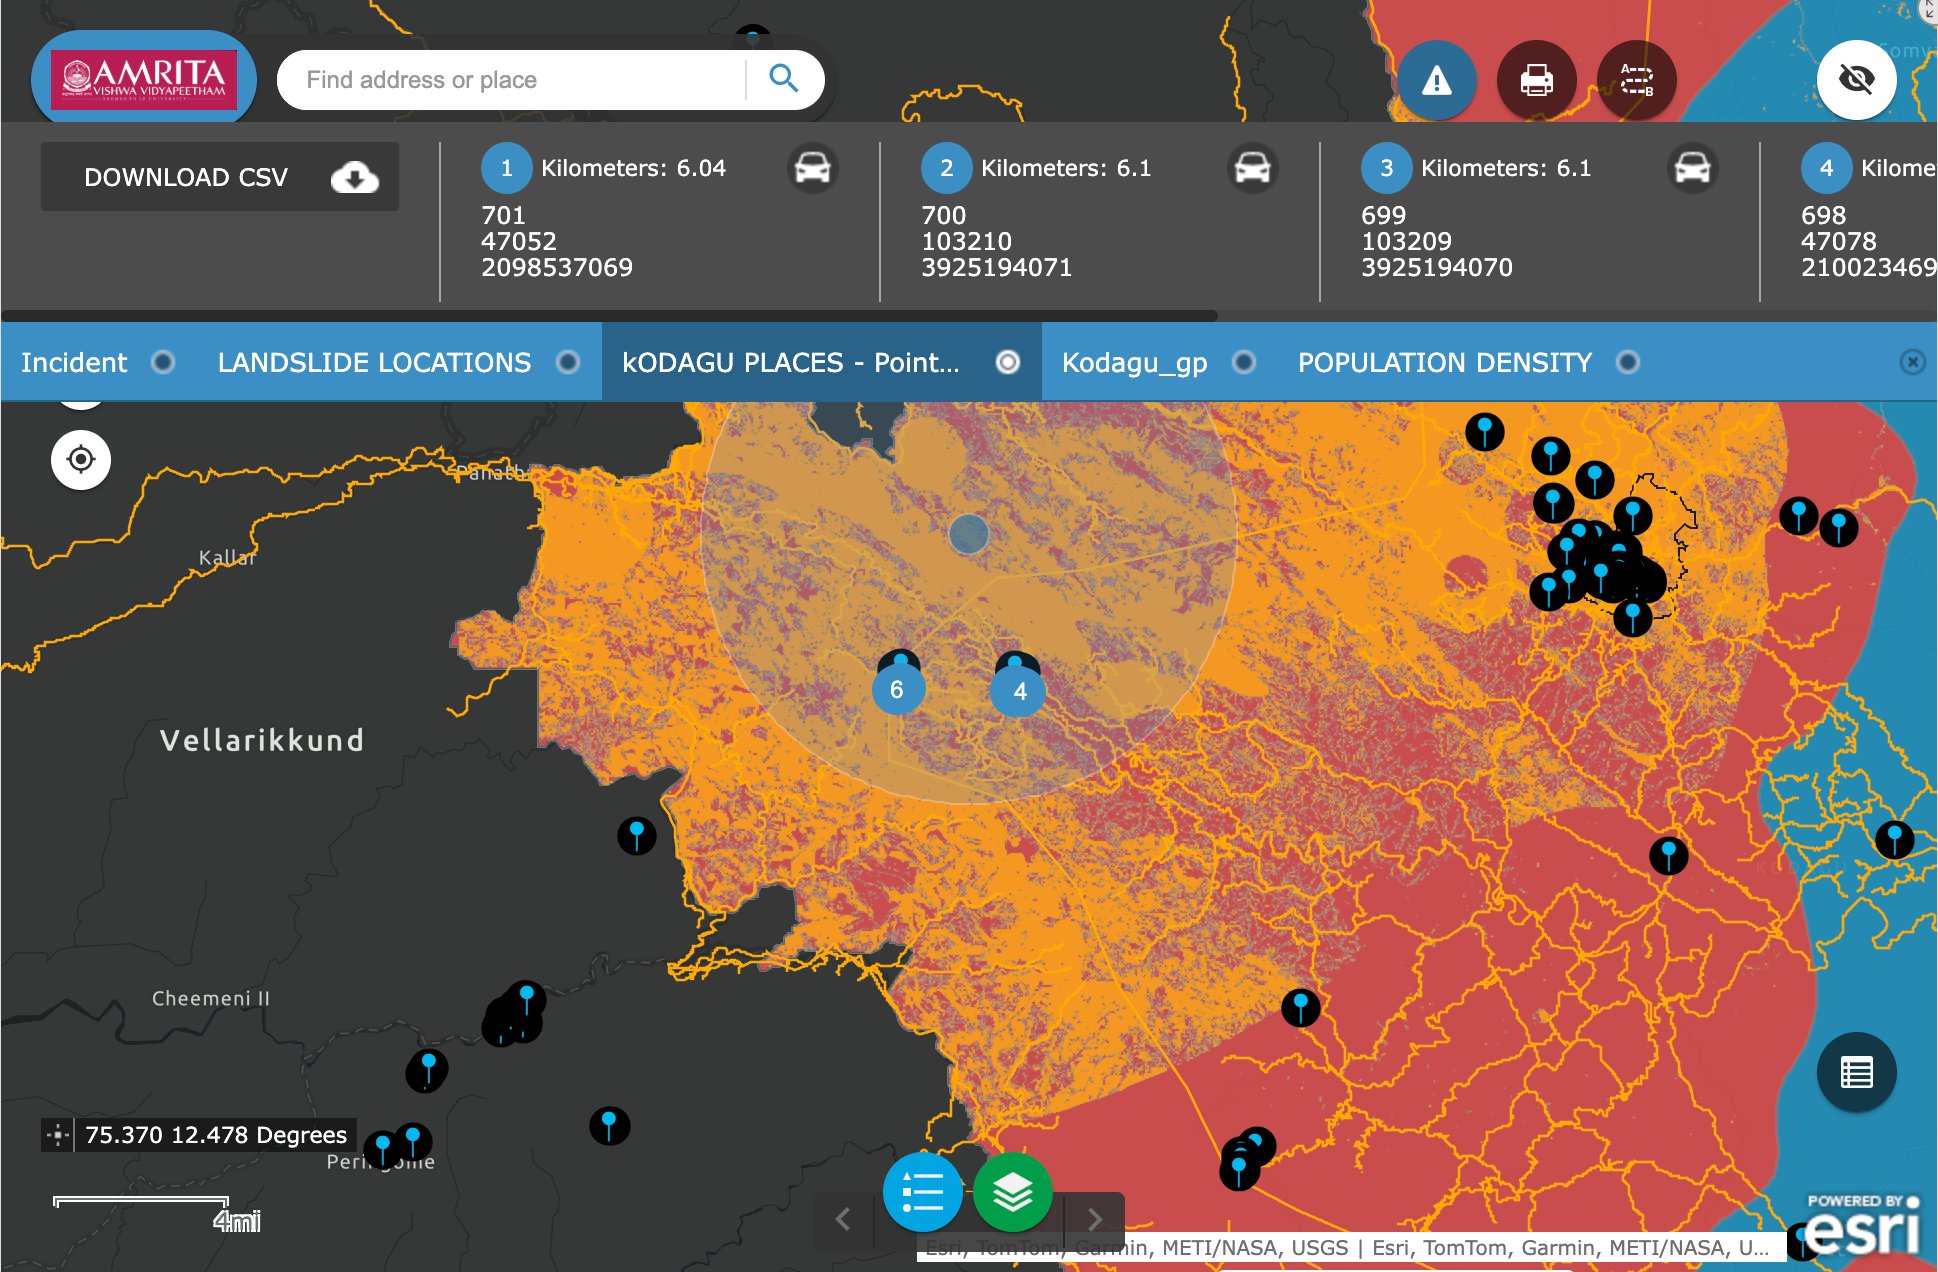Image resolution: width=1938 pixels, height=1272 pixels.
Task: Click the Amrita Vishwa Vidyapeetham logo
Action: pos(144,79)
